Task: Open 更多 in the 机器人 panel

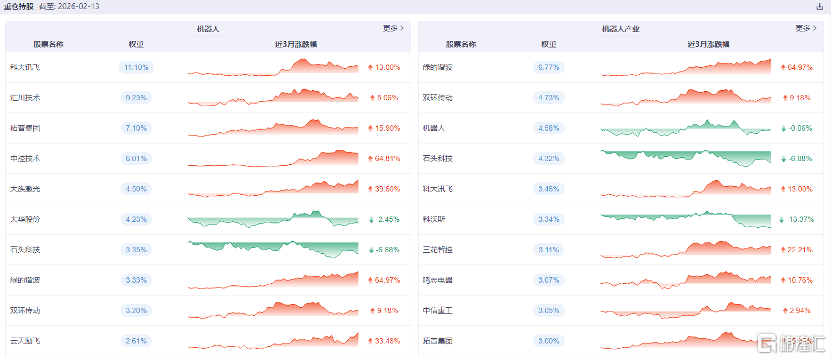Action: [x=393, y=29]
